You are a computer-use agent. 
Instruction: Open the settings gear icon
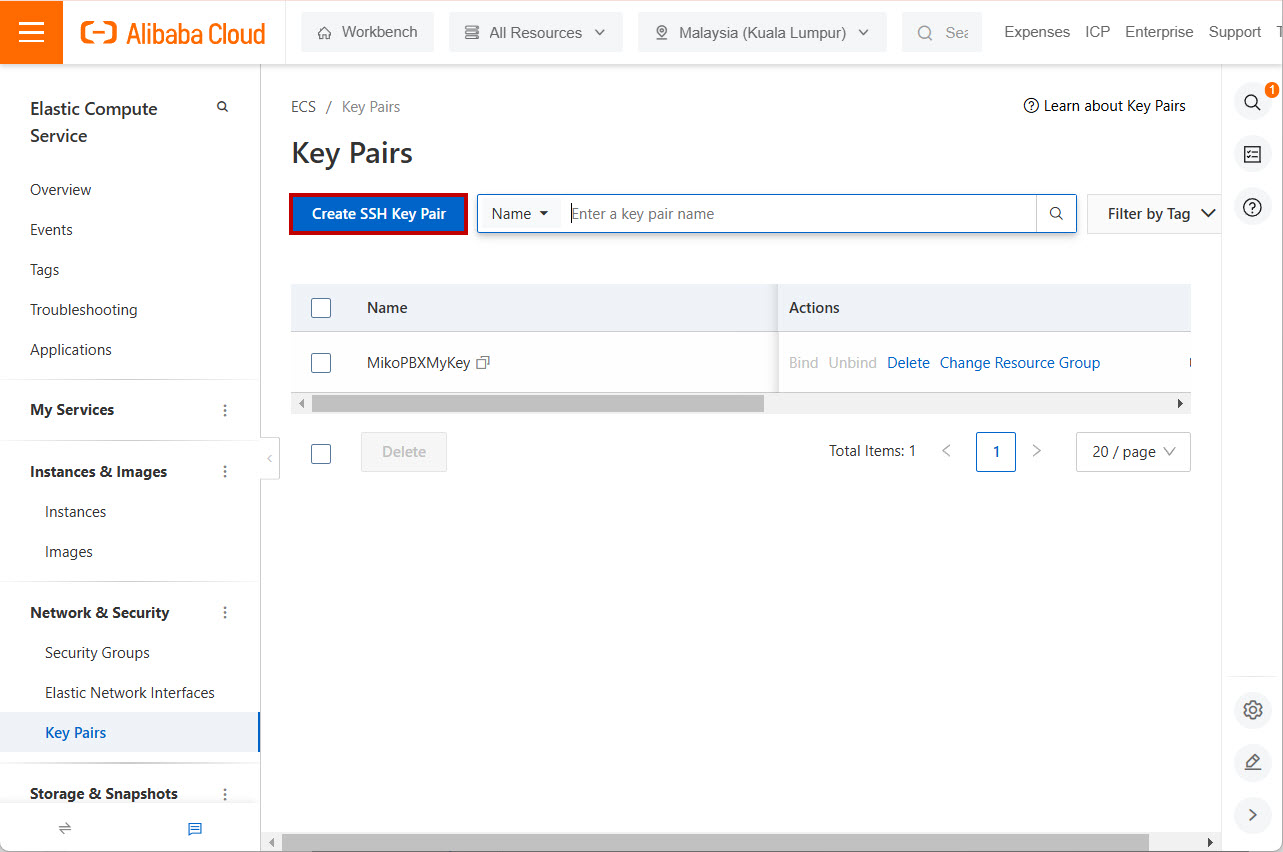tap(1252, 710)
